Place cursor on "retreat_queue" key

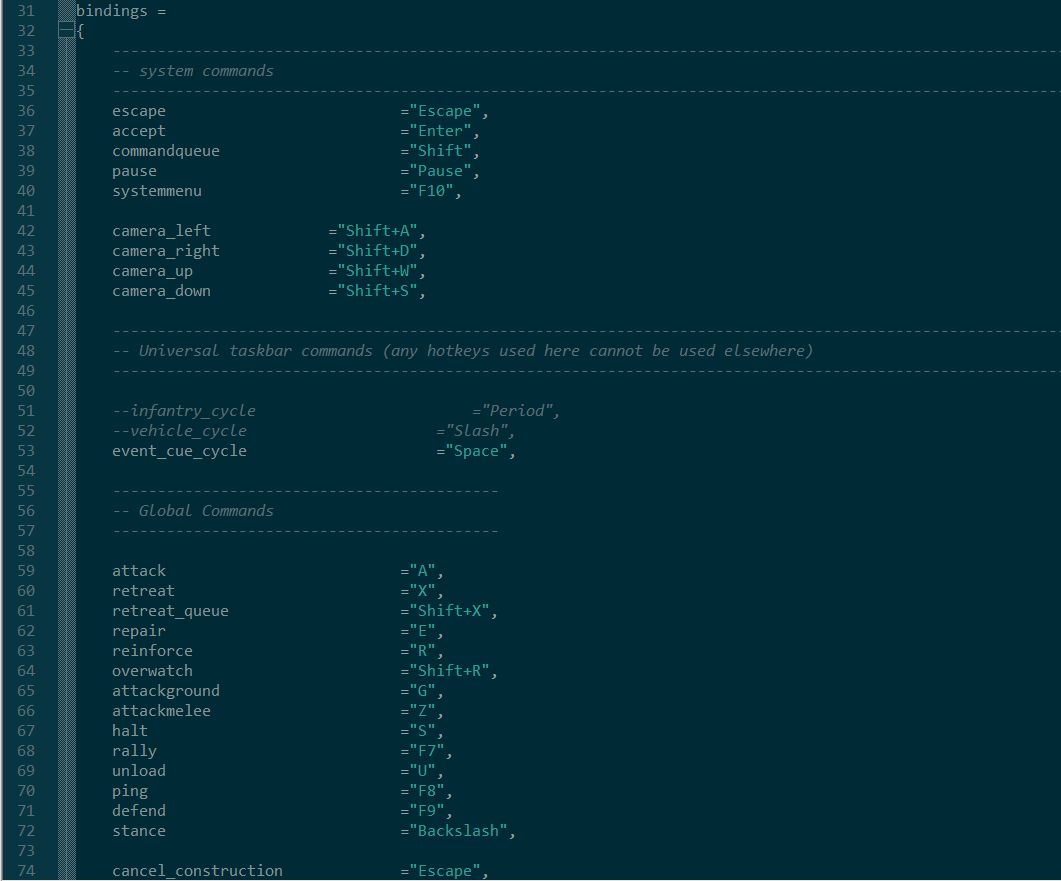pos(170,611)
